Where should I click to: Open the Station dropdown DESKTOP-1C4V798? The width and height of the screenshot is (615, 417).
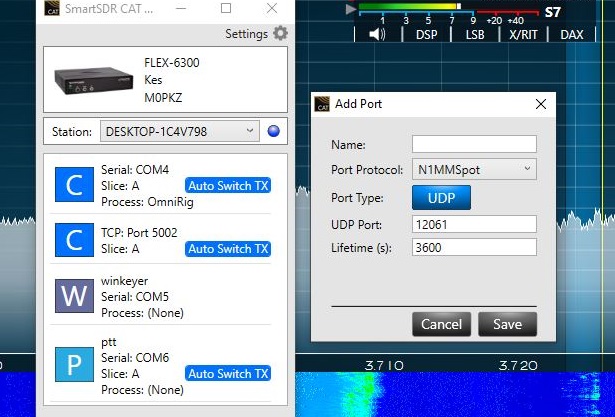click(x=180, y=131)
